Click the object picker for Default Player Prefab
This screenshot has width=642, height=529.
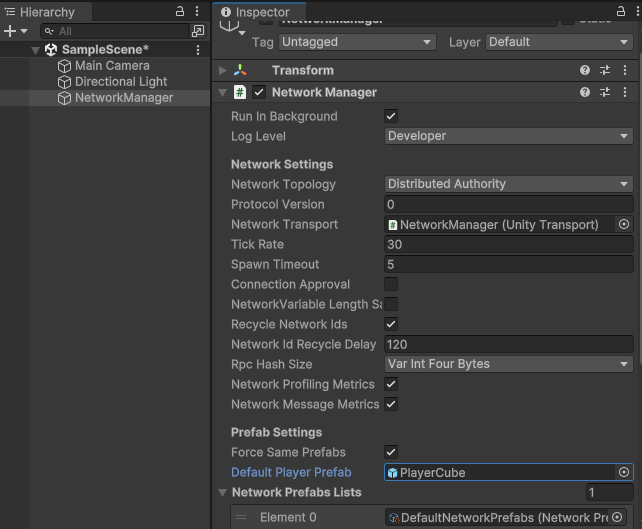(x=624, y=473)
